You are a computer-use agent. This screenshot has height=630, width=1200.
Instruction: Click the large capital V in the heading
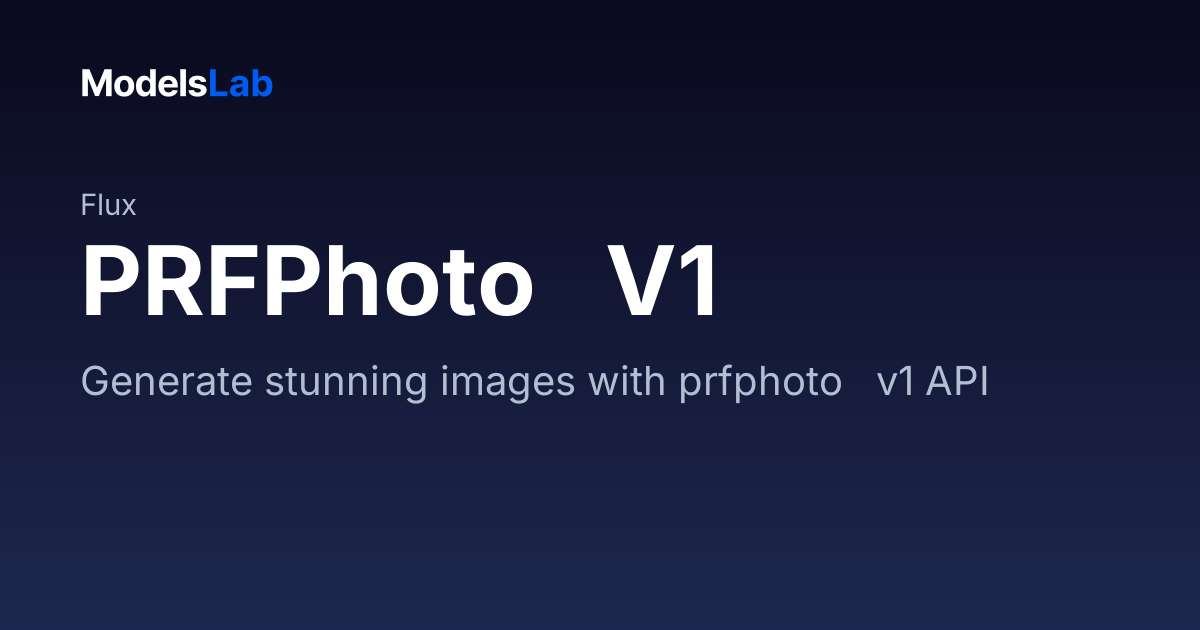[643, 284]
